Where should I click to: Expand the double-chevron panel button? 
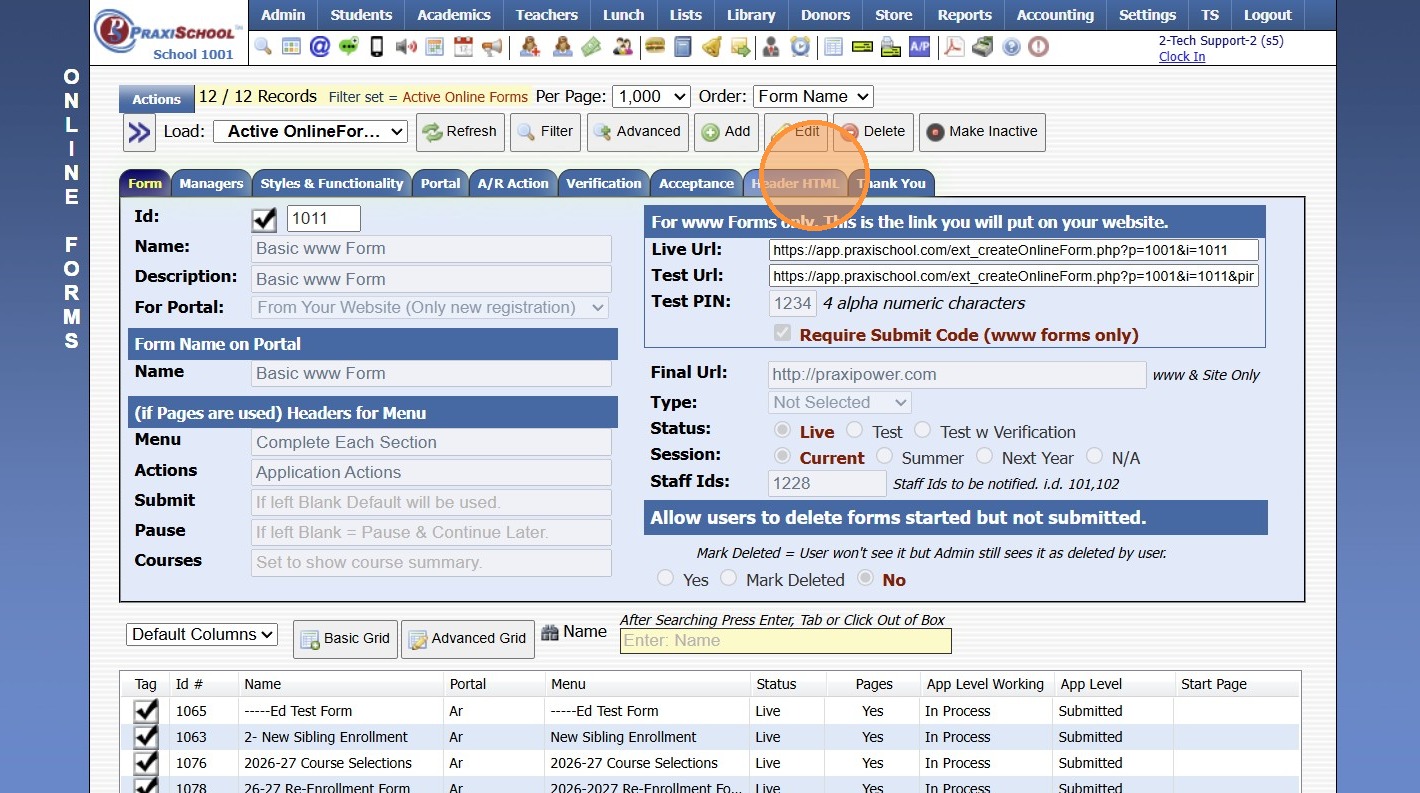(139, 132)
